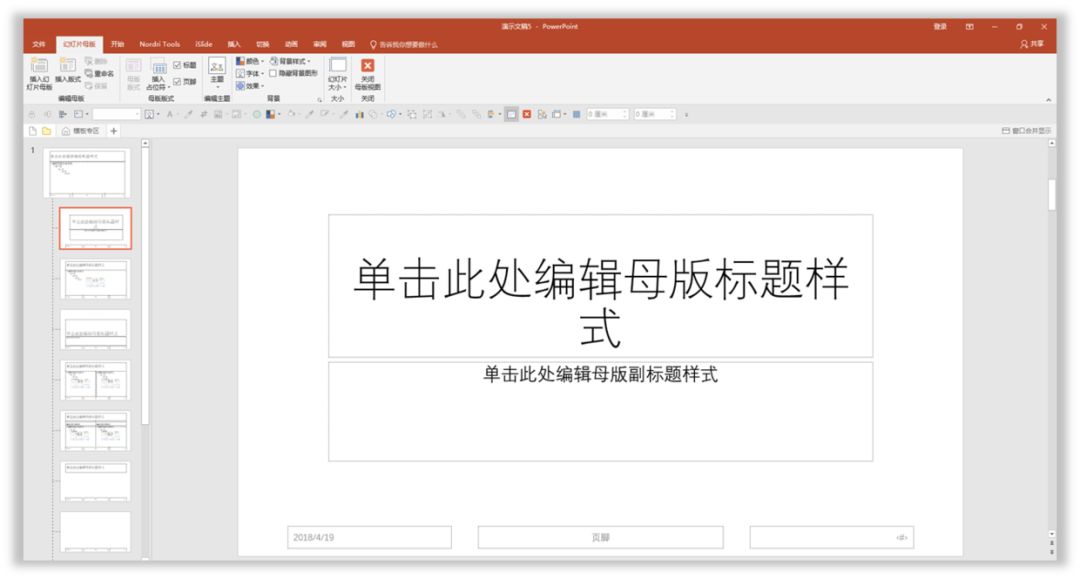Viewport: 1080px width, 579px height.
Task: Click the date placeholder 2018/4/19
Action: click(369, 537)
